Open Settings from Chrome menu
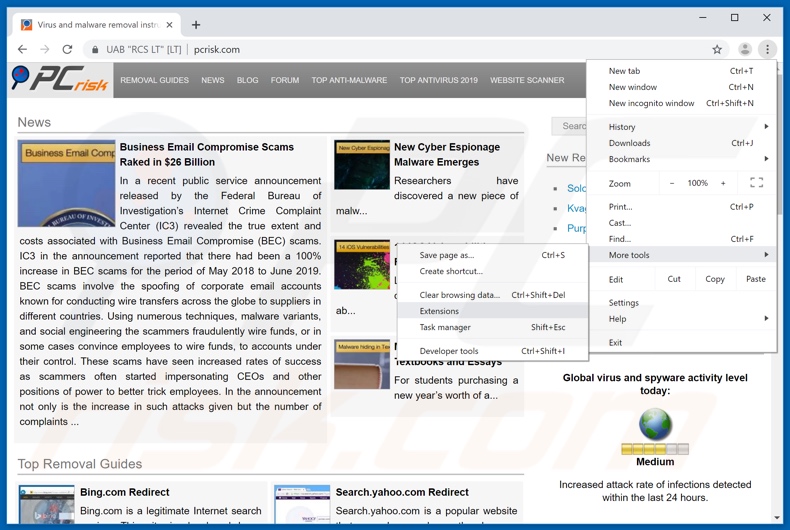This screenshot has width=790, height=530. pyautogui.click(x=681, y=303)
